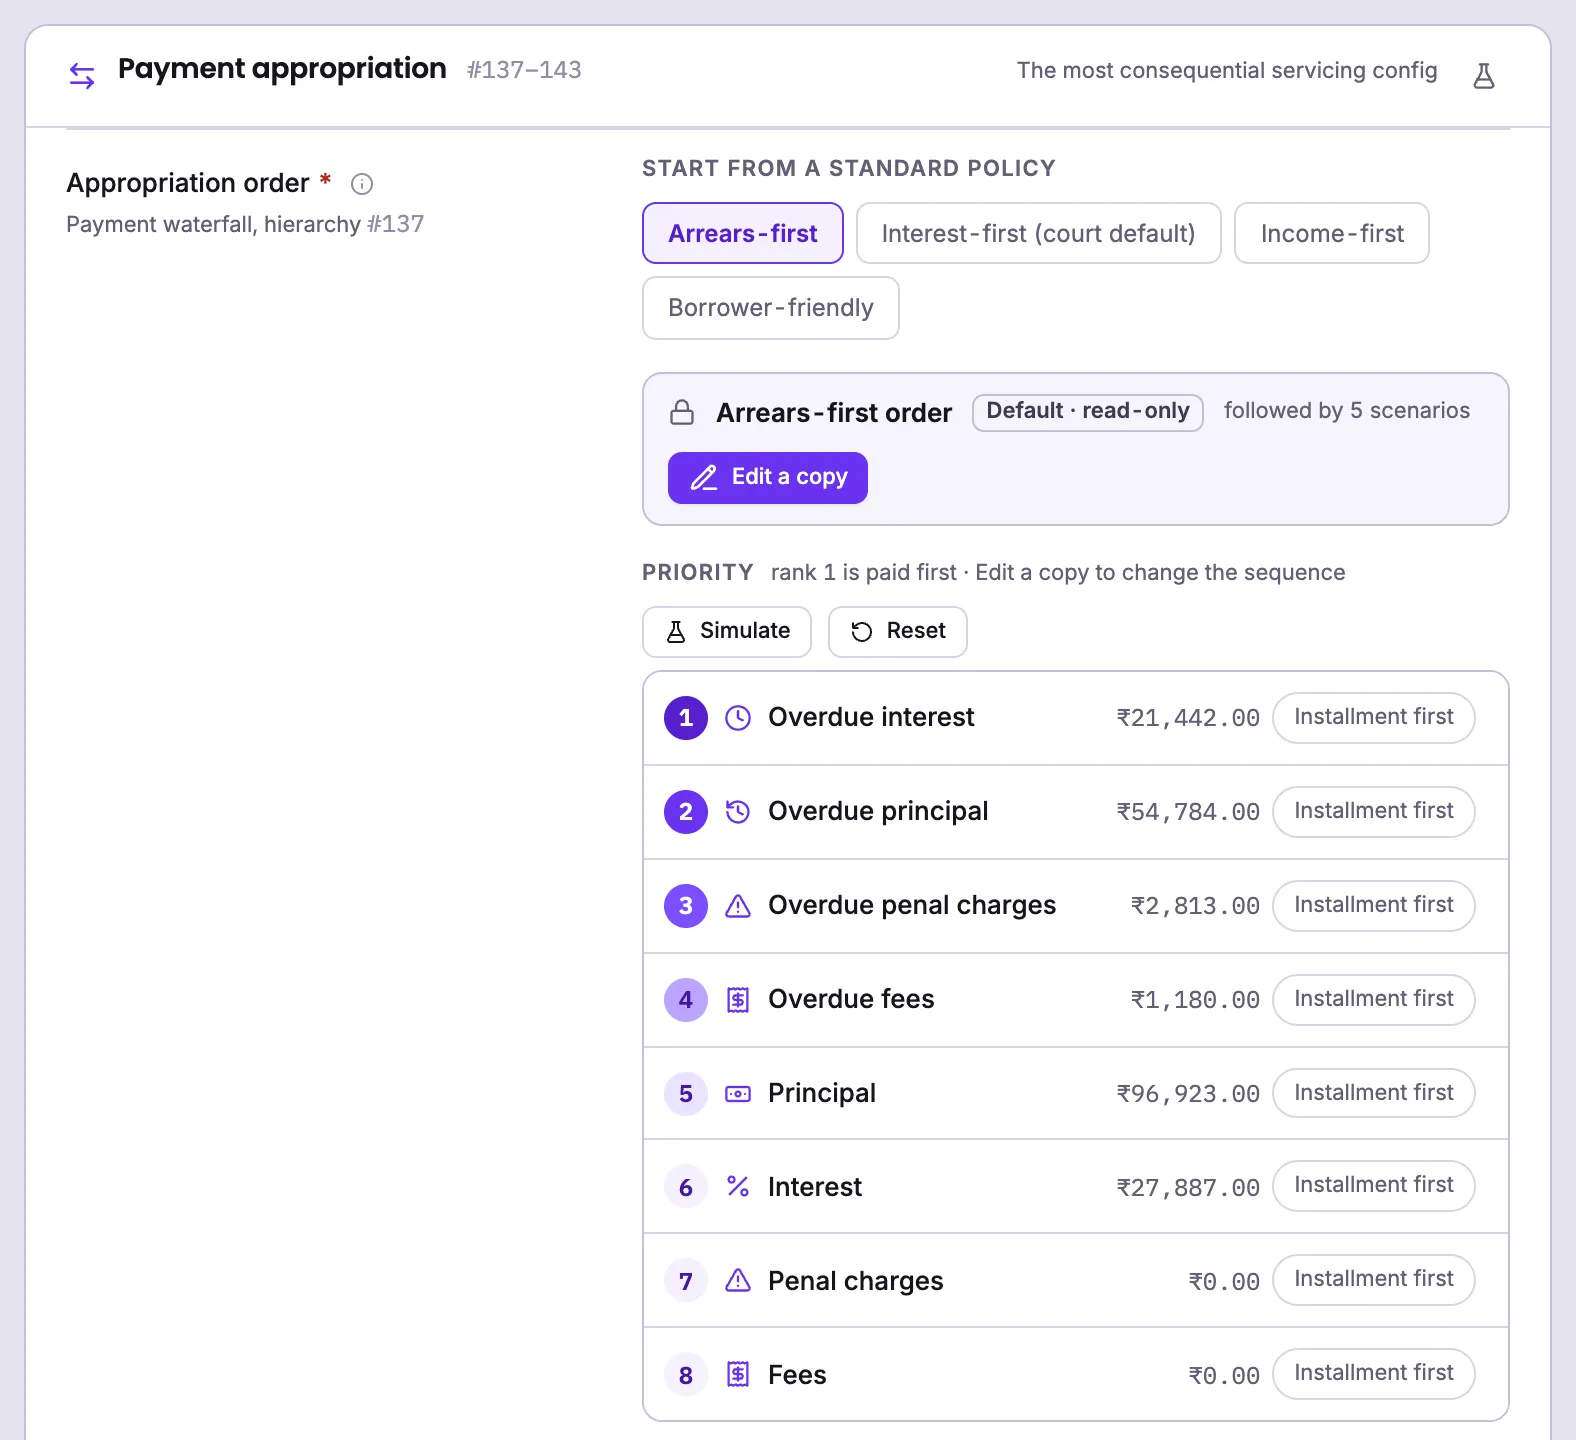
Task: Click the receipt icon on Overdue fees row
Action: pyautogui.click(x=738, y=1000)
